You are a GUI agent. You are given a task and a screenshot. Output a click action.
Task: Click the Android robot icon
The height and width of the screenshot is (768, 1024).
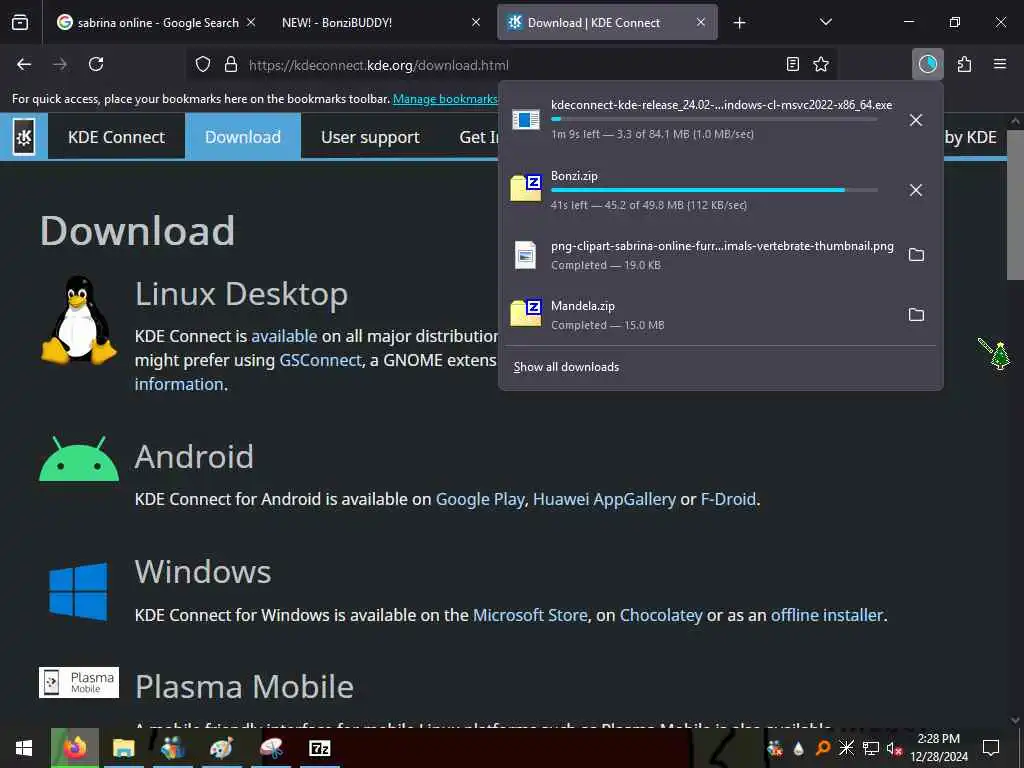click(x=79, y=459)
